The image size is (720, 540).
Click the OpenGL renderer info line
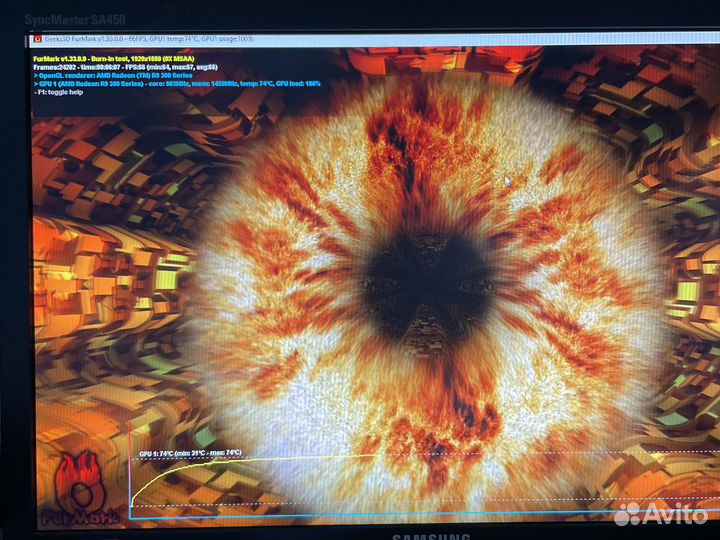[112, 76]
